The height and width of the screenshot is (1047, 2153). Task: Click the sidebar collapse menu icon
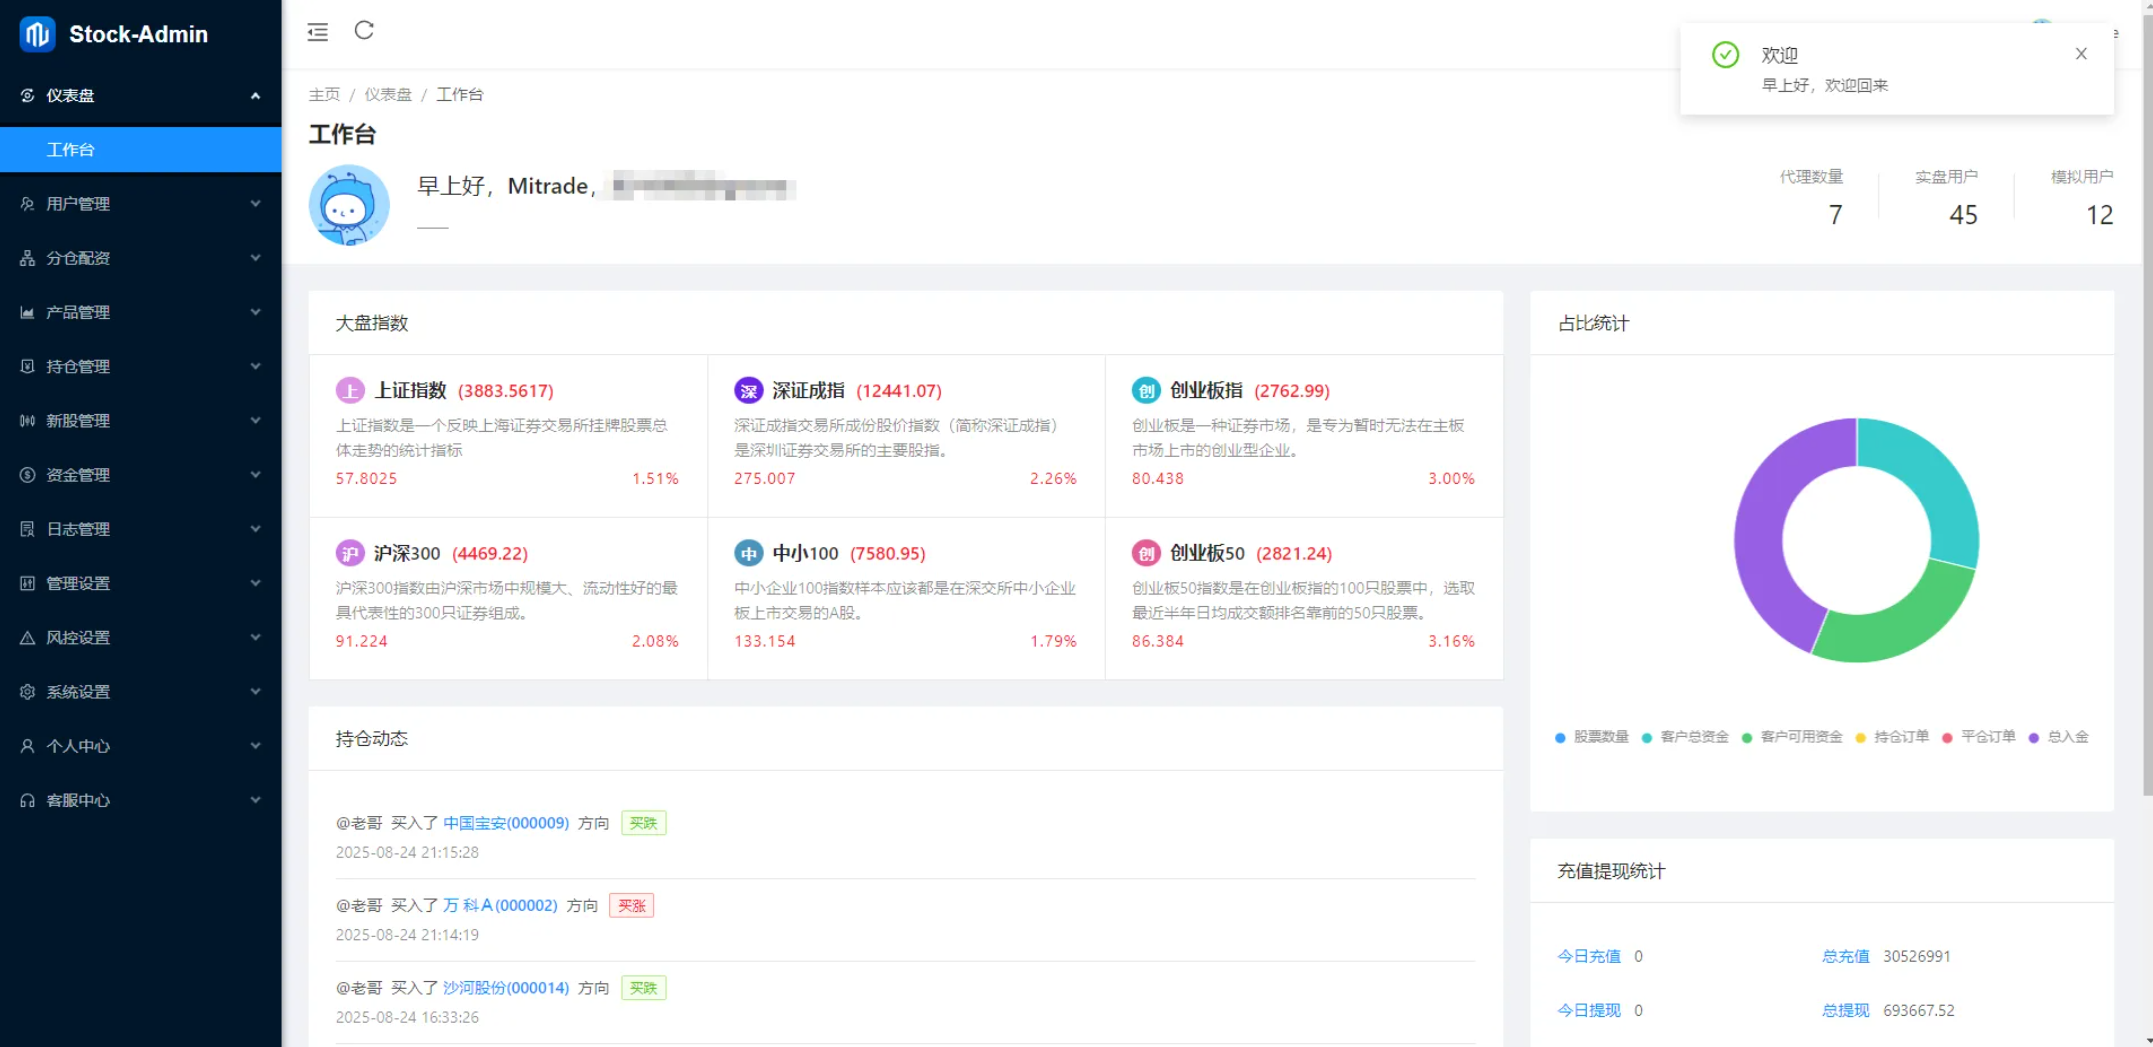(x=317, y=32)
